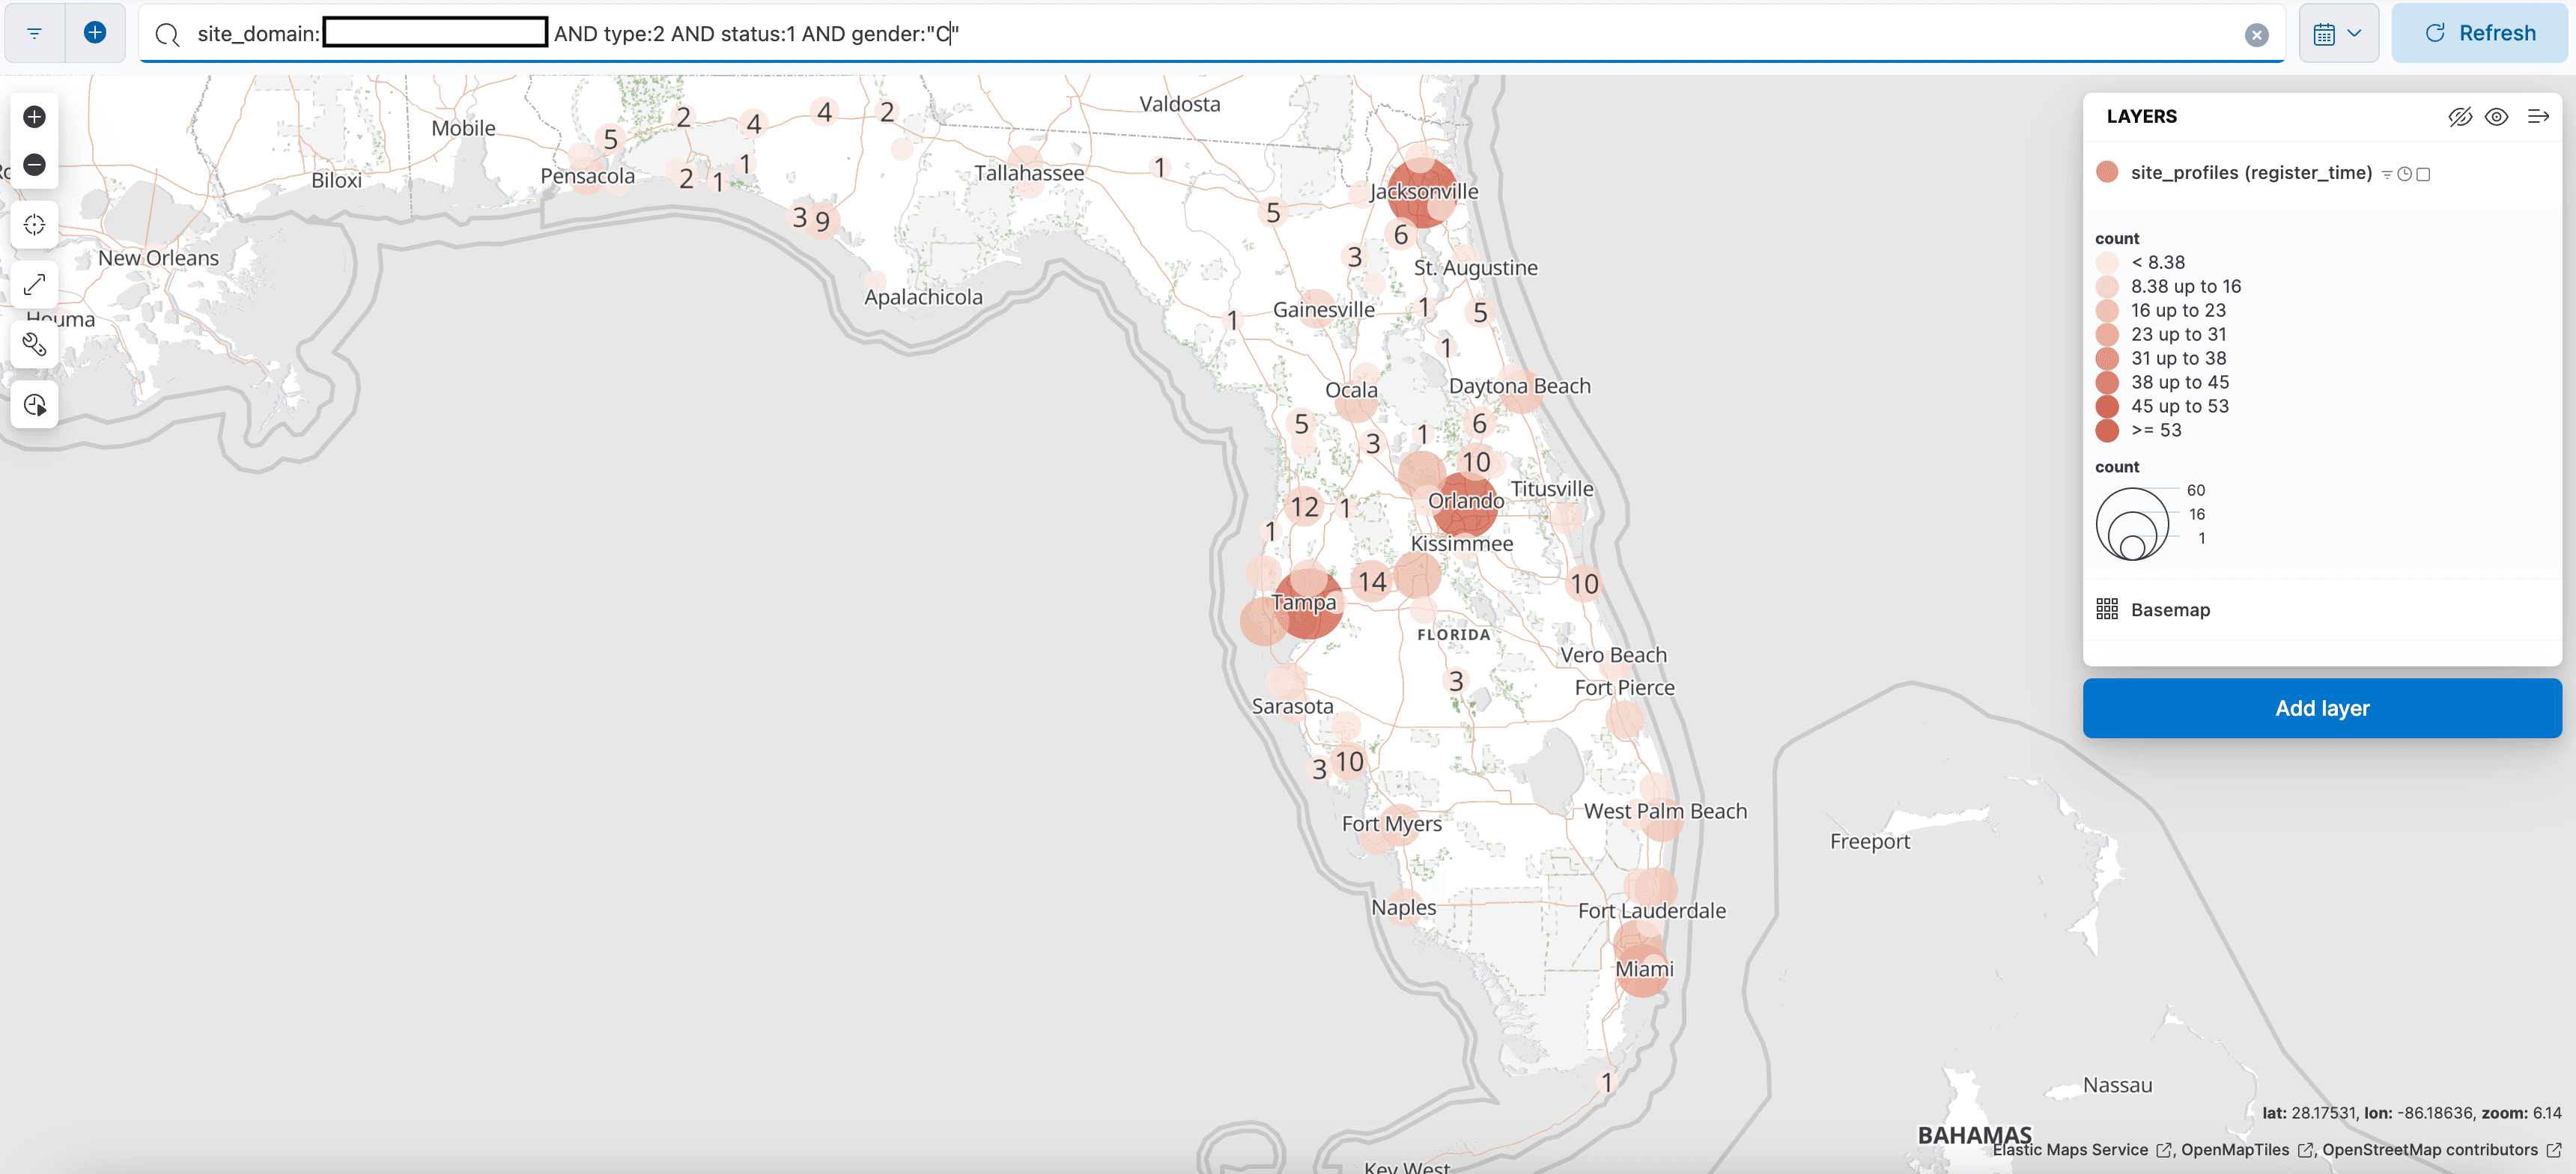Viewport: 2576px width, 1174px height.
Task: Click the search magnifier icon
Action: click(x=168, y=35)
